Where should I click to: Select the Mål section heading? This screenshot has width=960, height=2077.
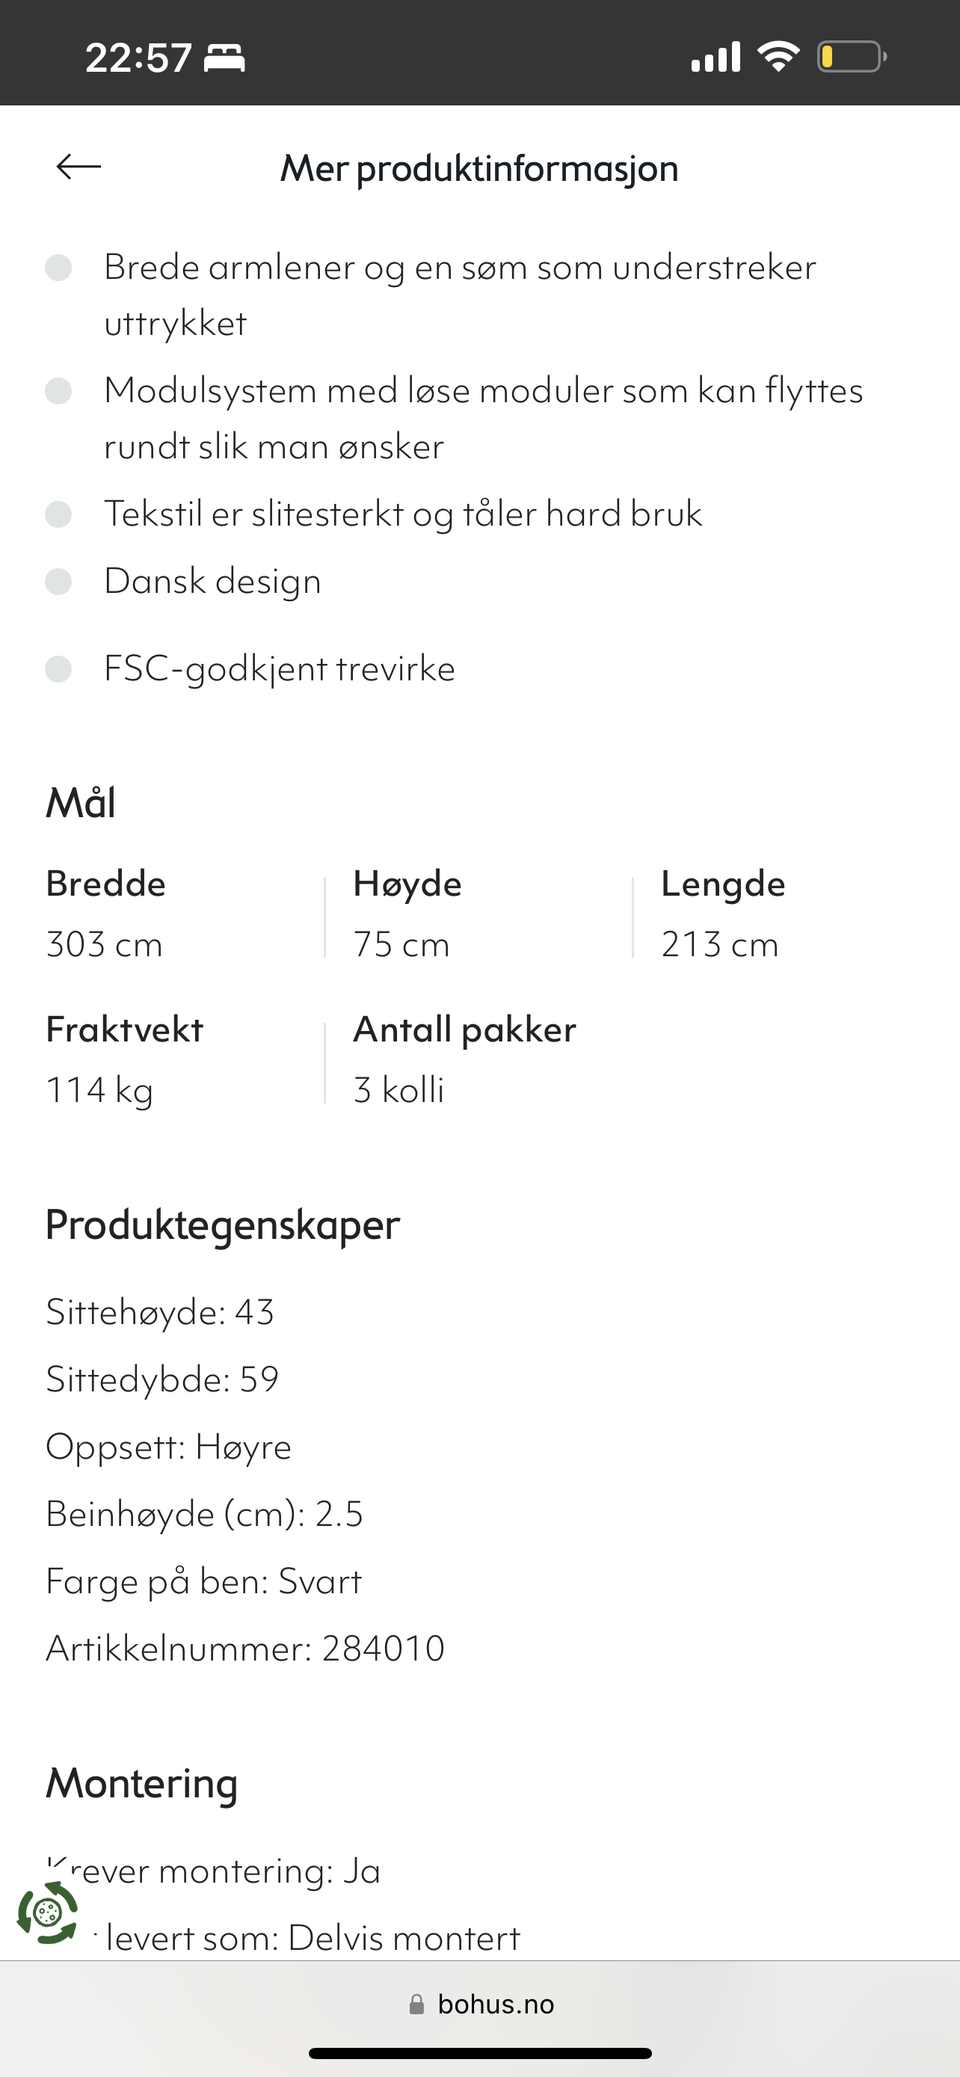pyautogui.click(x=81, y=802)
